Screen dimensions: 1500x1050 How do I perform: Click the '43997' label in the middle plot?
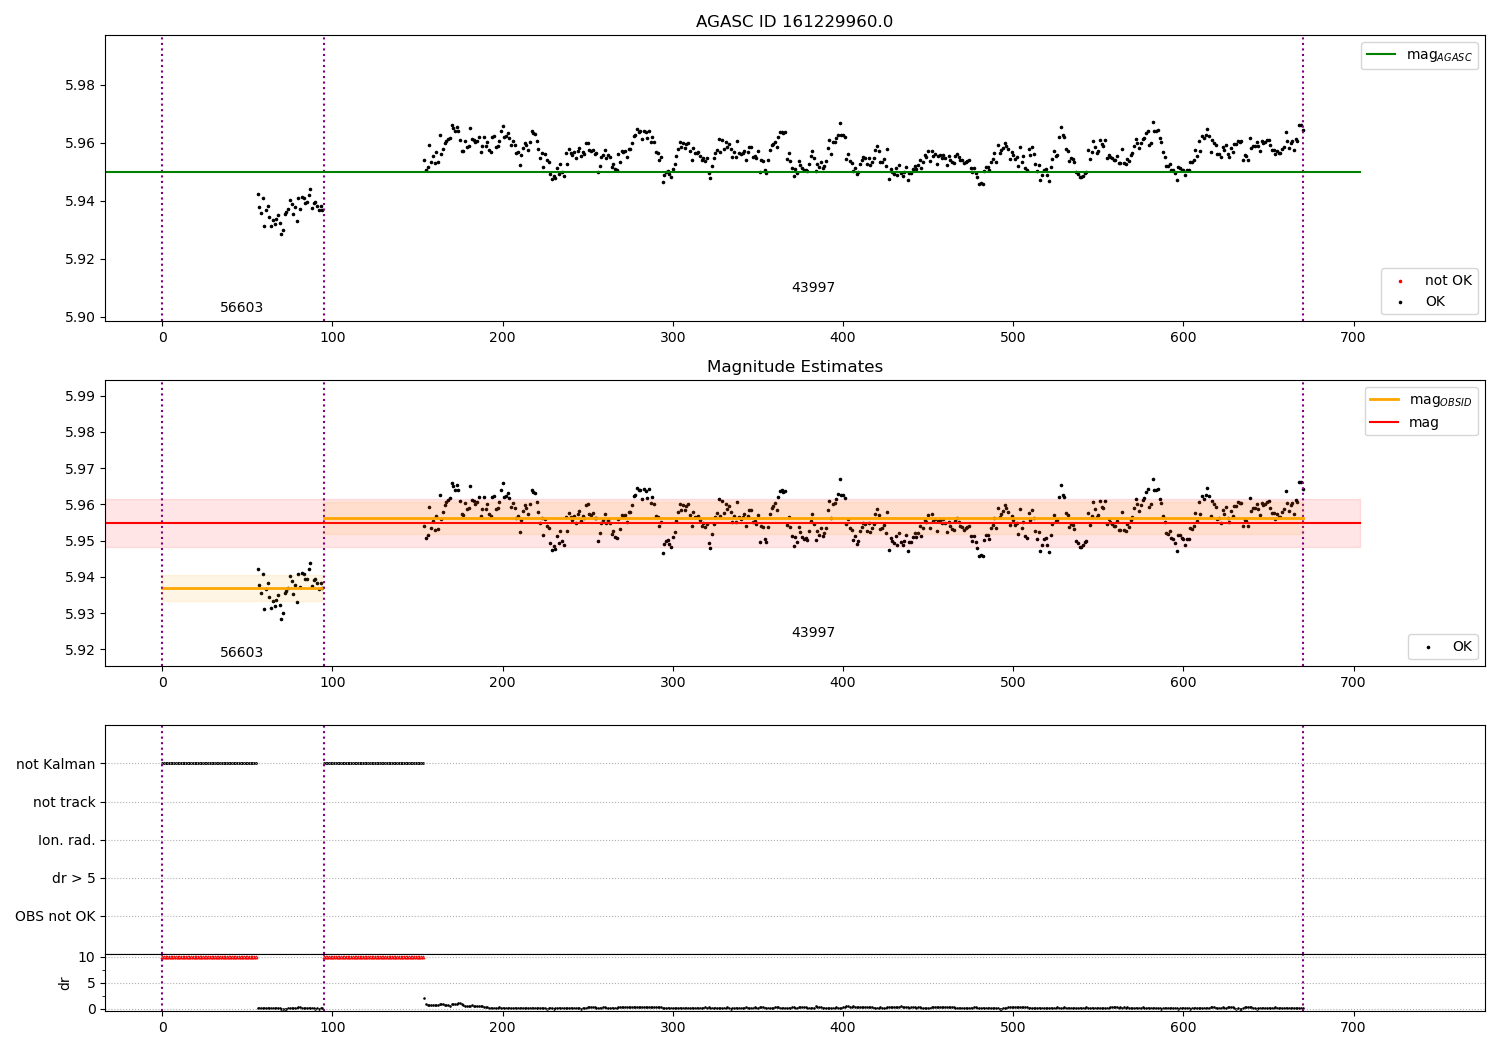[813, 633]
